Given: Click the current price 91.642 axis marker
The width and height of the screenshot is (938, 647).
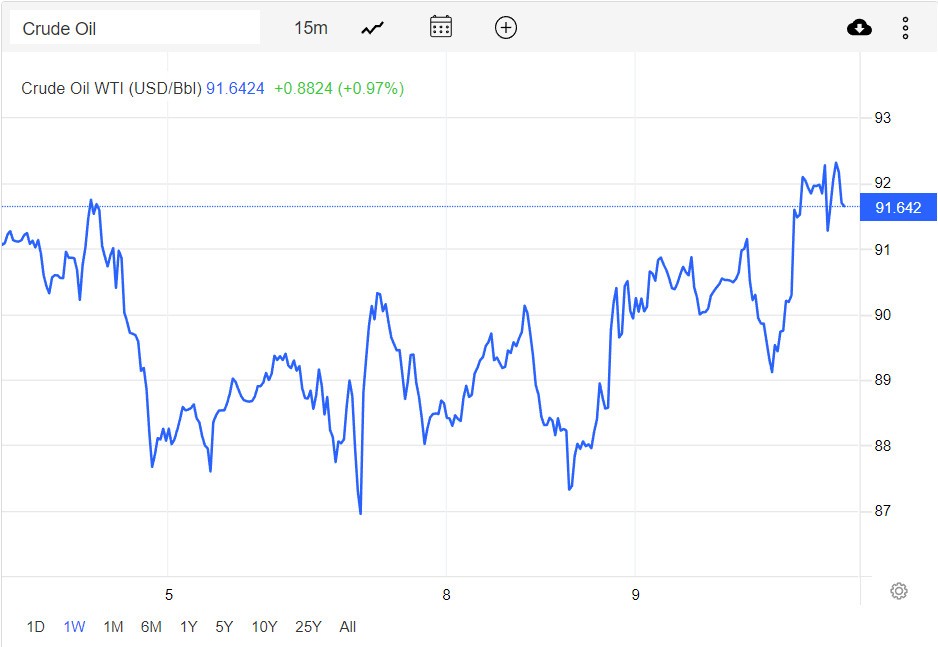Looking at the screenshot, I should point(897,207).
